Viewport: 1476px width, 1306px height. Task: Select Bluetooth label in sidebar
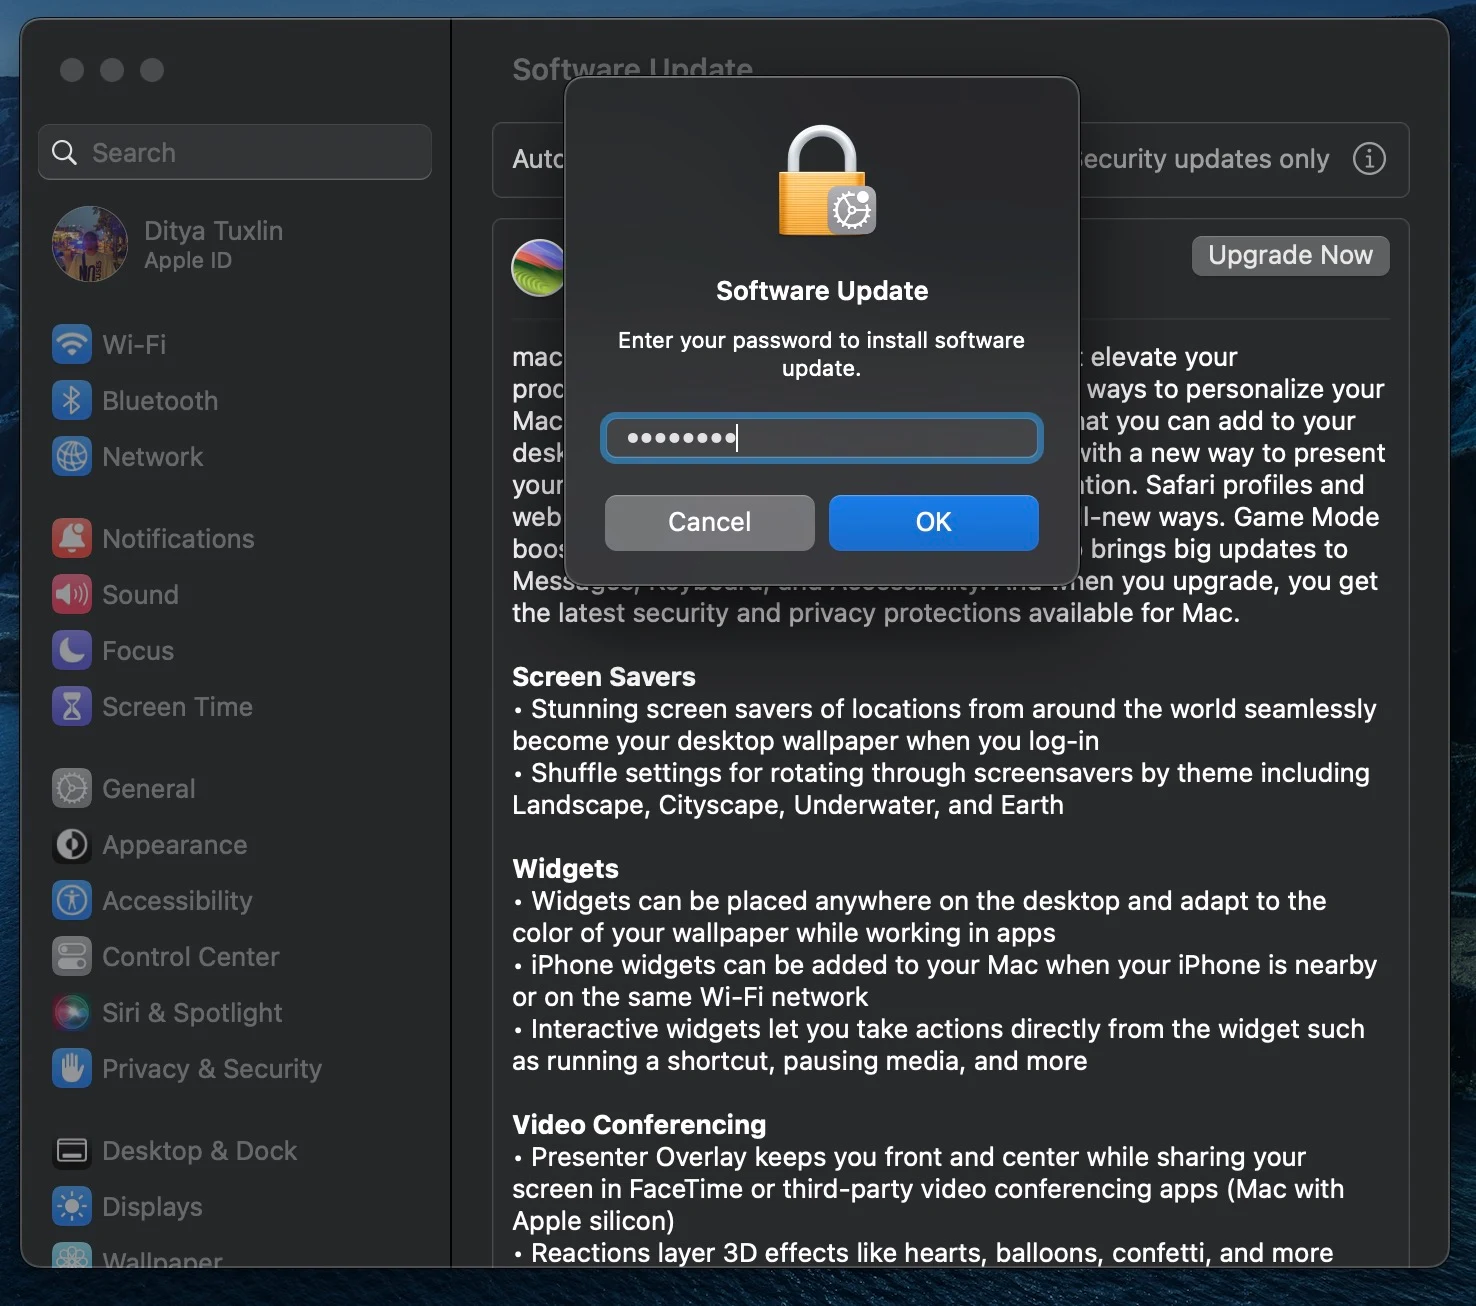pyautogui.click(x=160, y=401)
